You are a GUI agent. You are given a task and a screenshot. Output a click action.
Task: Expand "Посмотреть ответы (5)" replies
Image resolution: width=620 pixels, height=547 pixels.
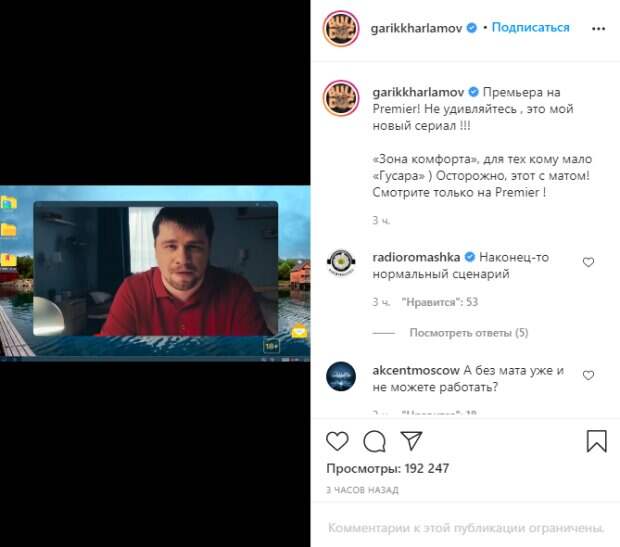(469, 333)
